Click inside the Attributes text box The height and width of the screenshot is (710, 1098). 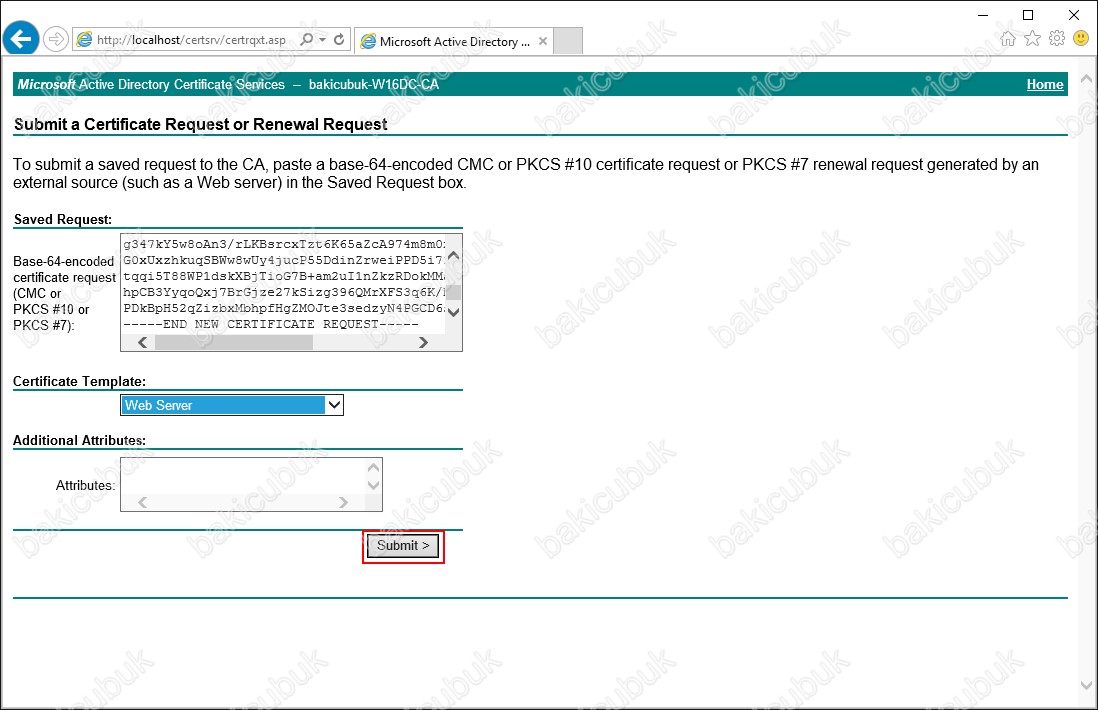coord(243,476)
